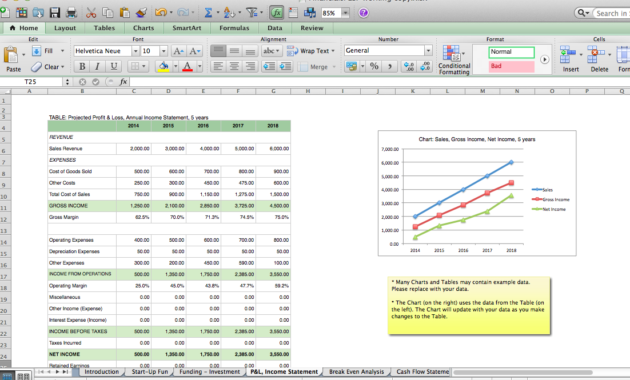Toggle the Formula Builder fx button in toolbar
This screenshot has width=630, height=380.
(276, 13)
